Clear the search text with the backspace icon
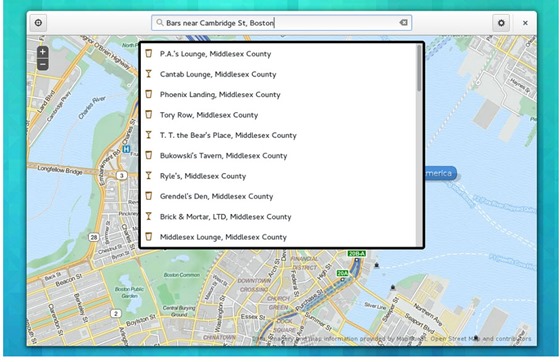Viewport: 560px width, 362px height. (x=403, y=22)
